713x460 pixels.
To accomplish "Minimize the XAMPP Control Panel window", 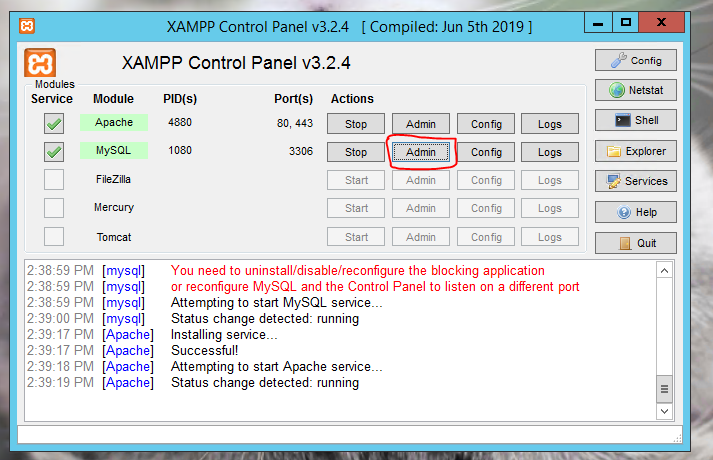I will [598, 23].
